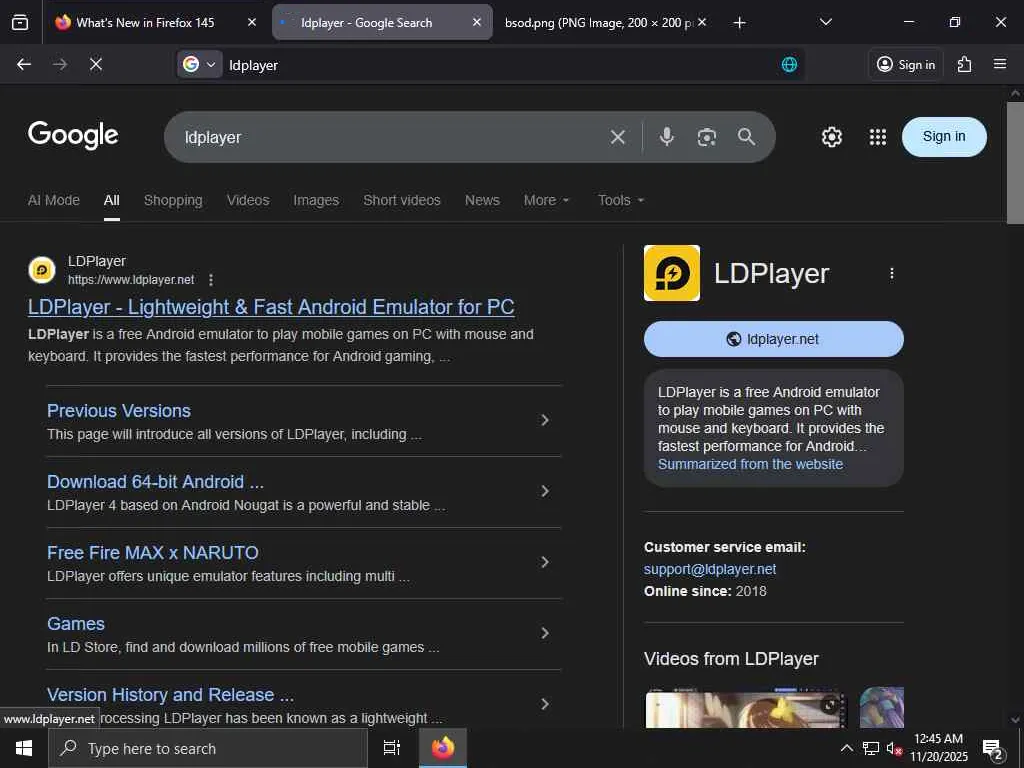Select the Videos results tab
The image size is (1024, 768).
pos(248,200)
